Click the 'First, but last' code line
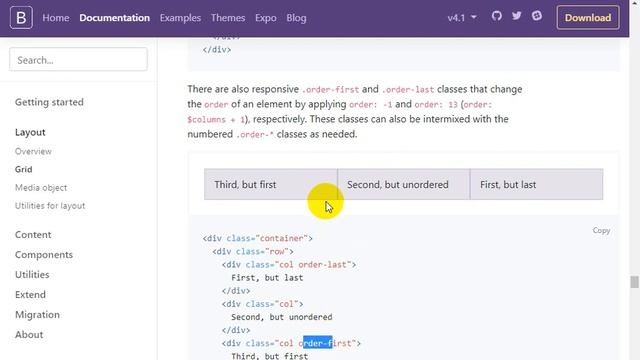Viewport: 640px width, 360px height. coord(267,278)
